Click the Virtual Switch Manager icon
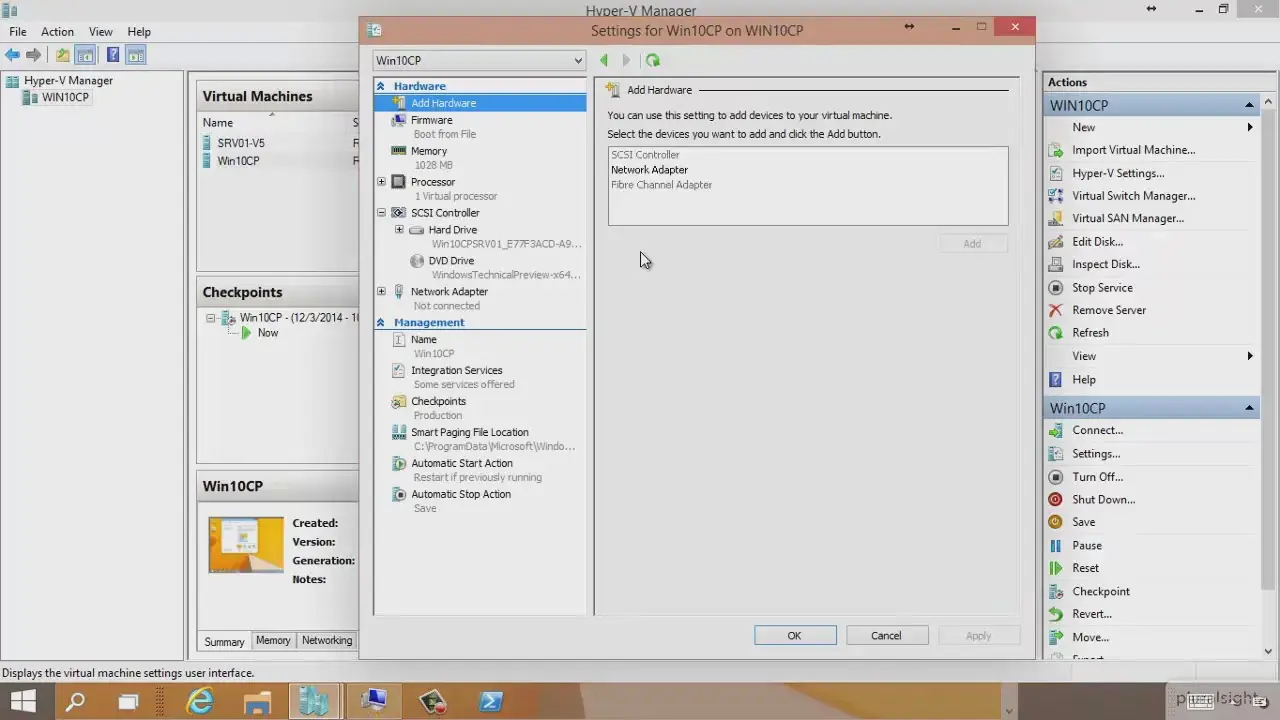 coord(1055,196)
